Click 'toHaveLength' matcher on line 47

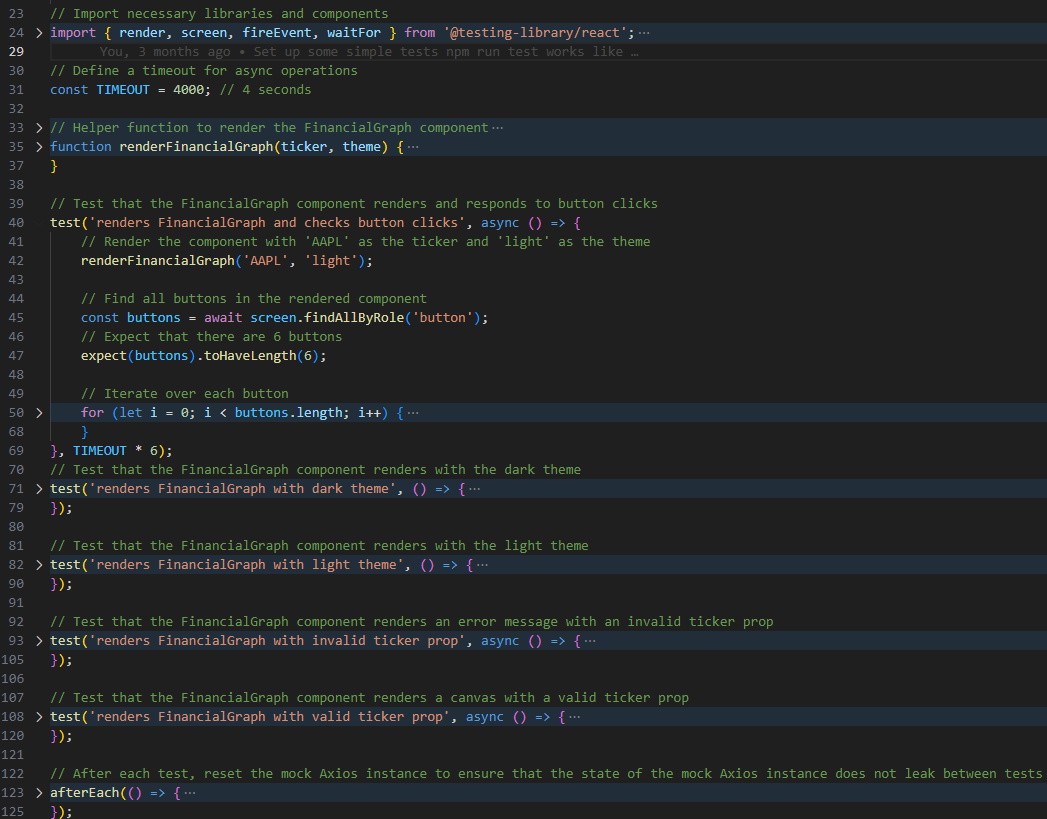[250, 356]
